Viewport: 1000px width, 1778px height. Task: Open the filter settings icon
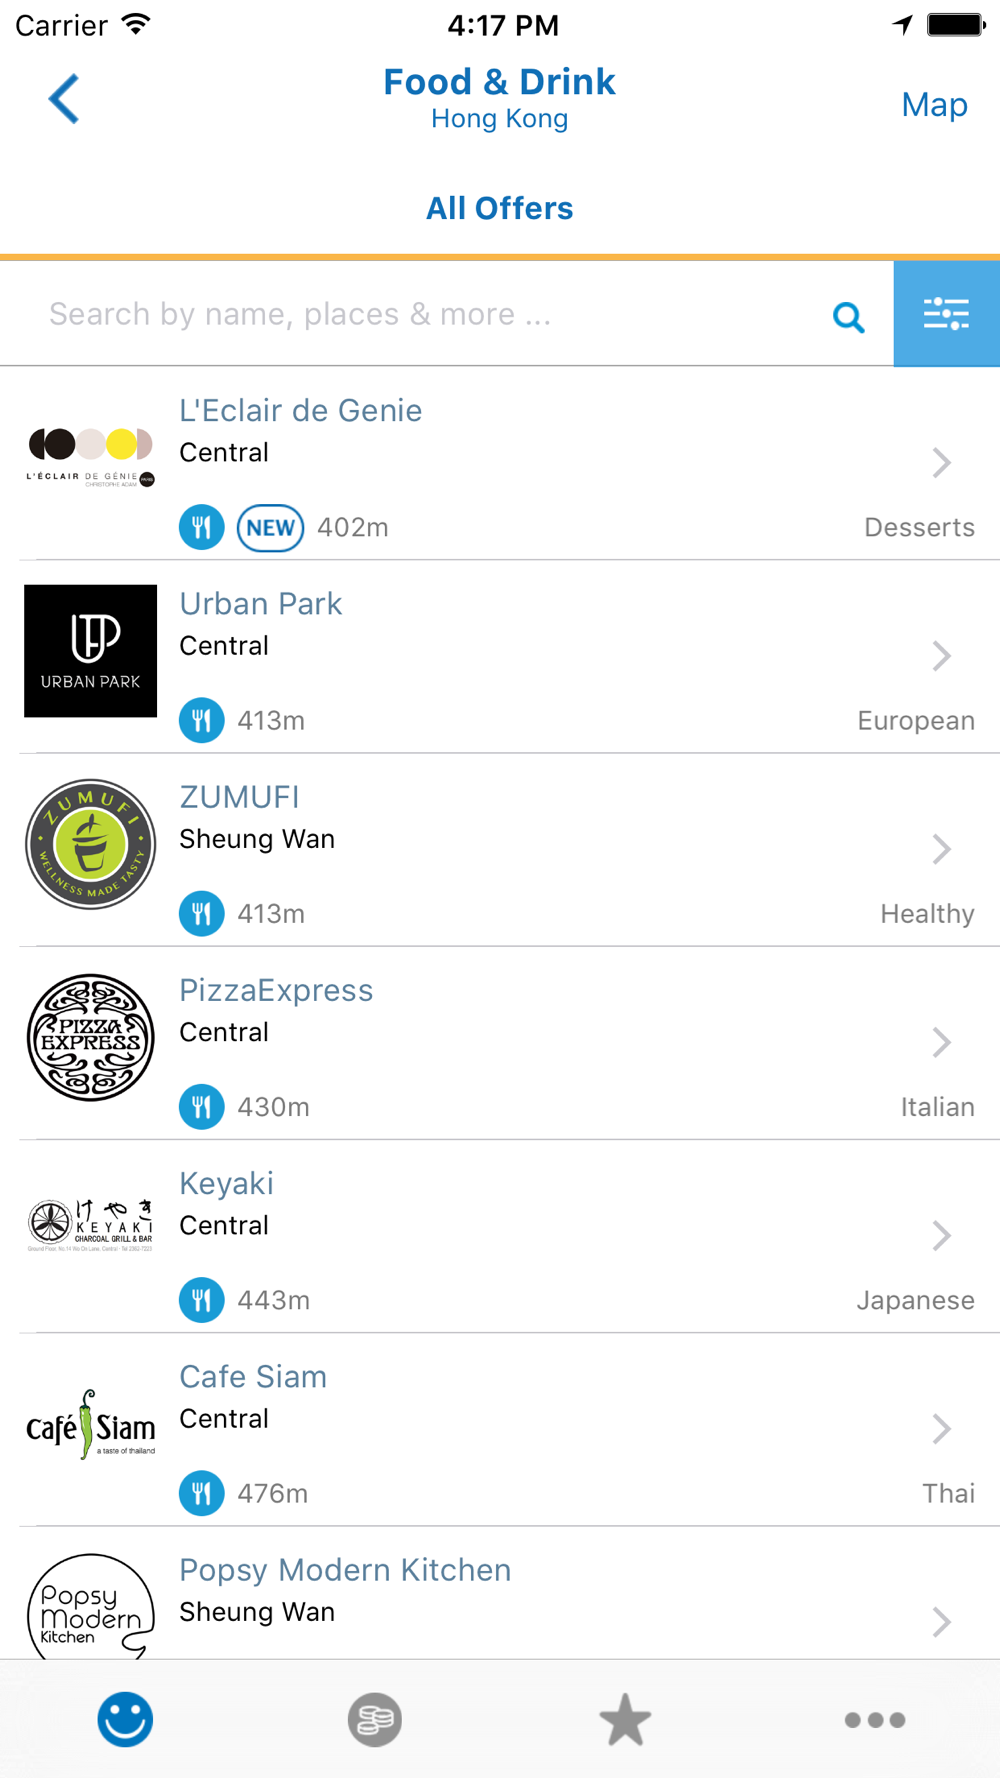[946, 314]
